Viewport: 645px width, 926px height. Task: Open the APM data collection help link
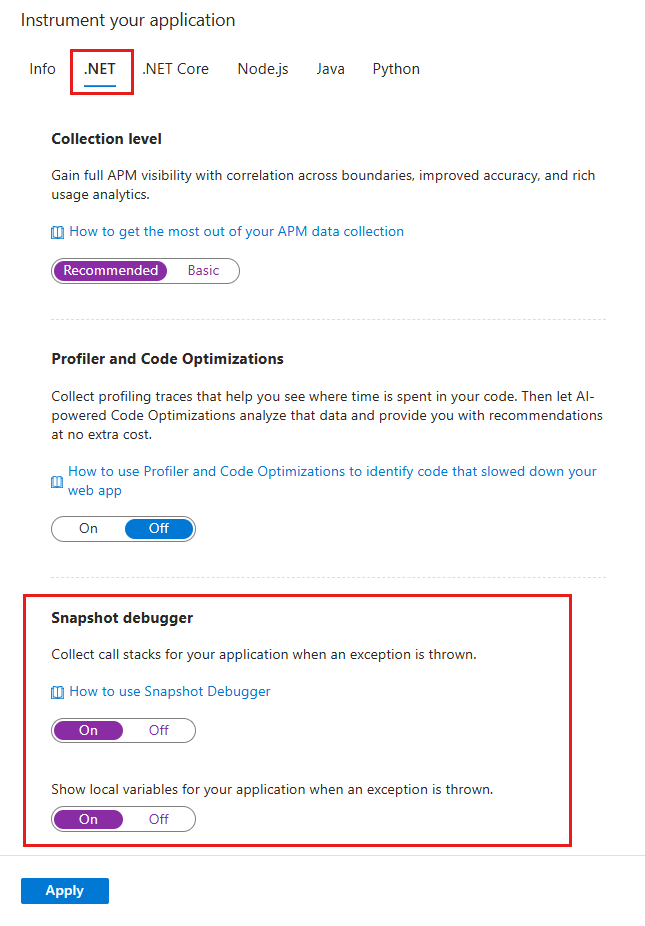coord(237,231)
